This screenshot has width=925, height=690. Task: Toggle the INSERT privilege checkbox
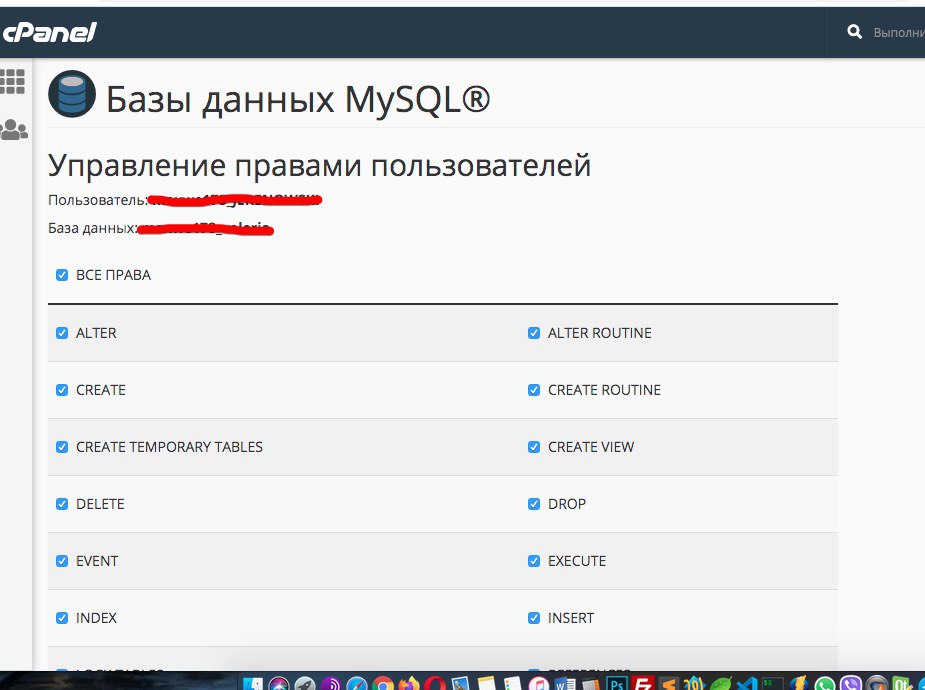(534, 618)
